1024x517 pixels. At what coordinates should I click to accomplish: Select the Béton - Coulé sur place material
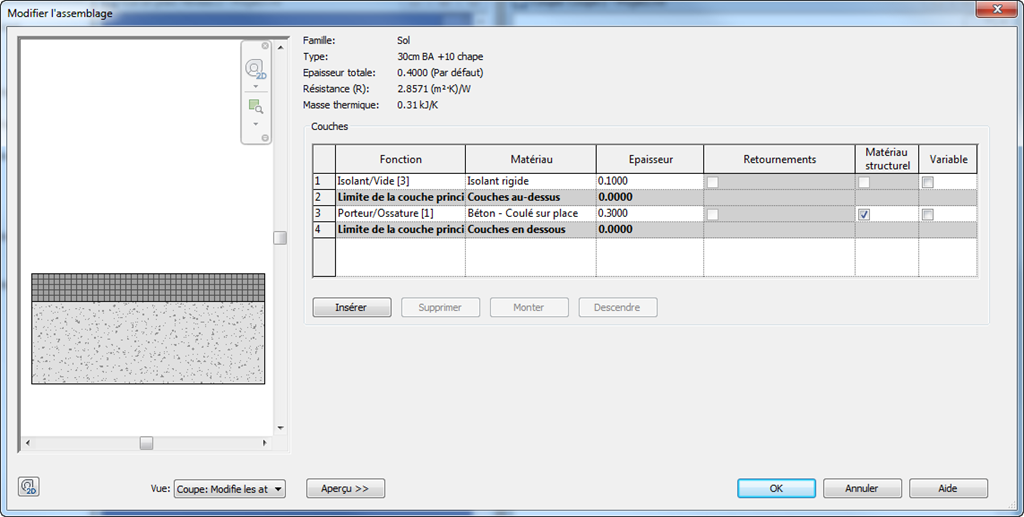coord(530,214)
